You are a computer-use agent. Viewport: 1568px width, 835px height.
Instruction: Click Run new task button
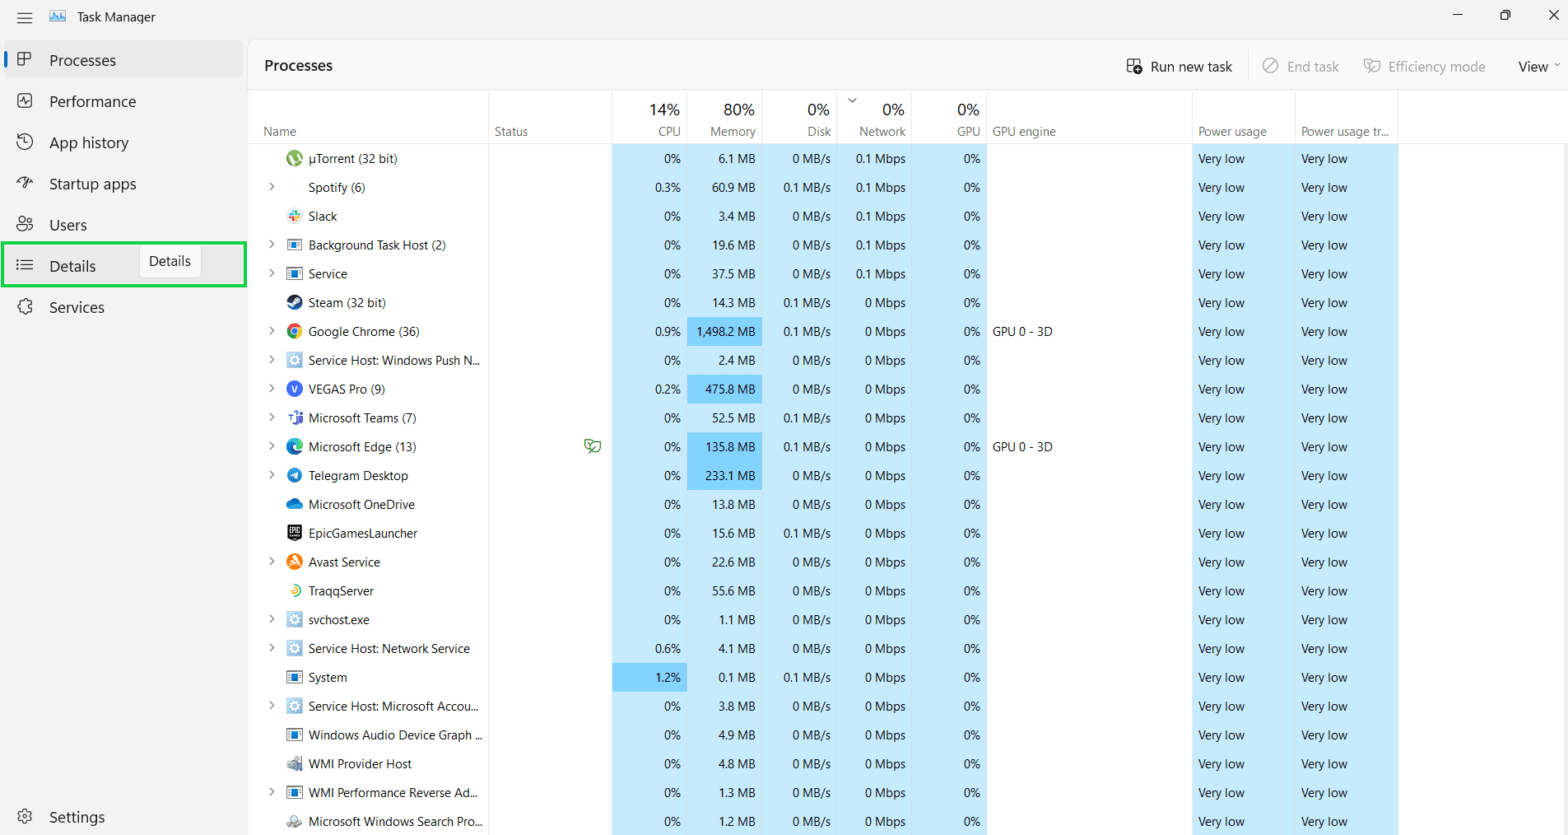(1179, 66)
